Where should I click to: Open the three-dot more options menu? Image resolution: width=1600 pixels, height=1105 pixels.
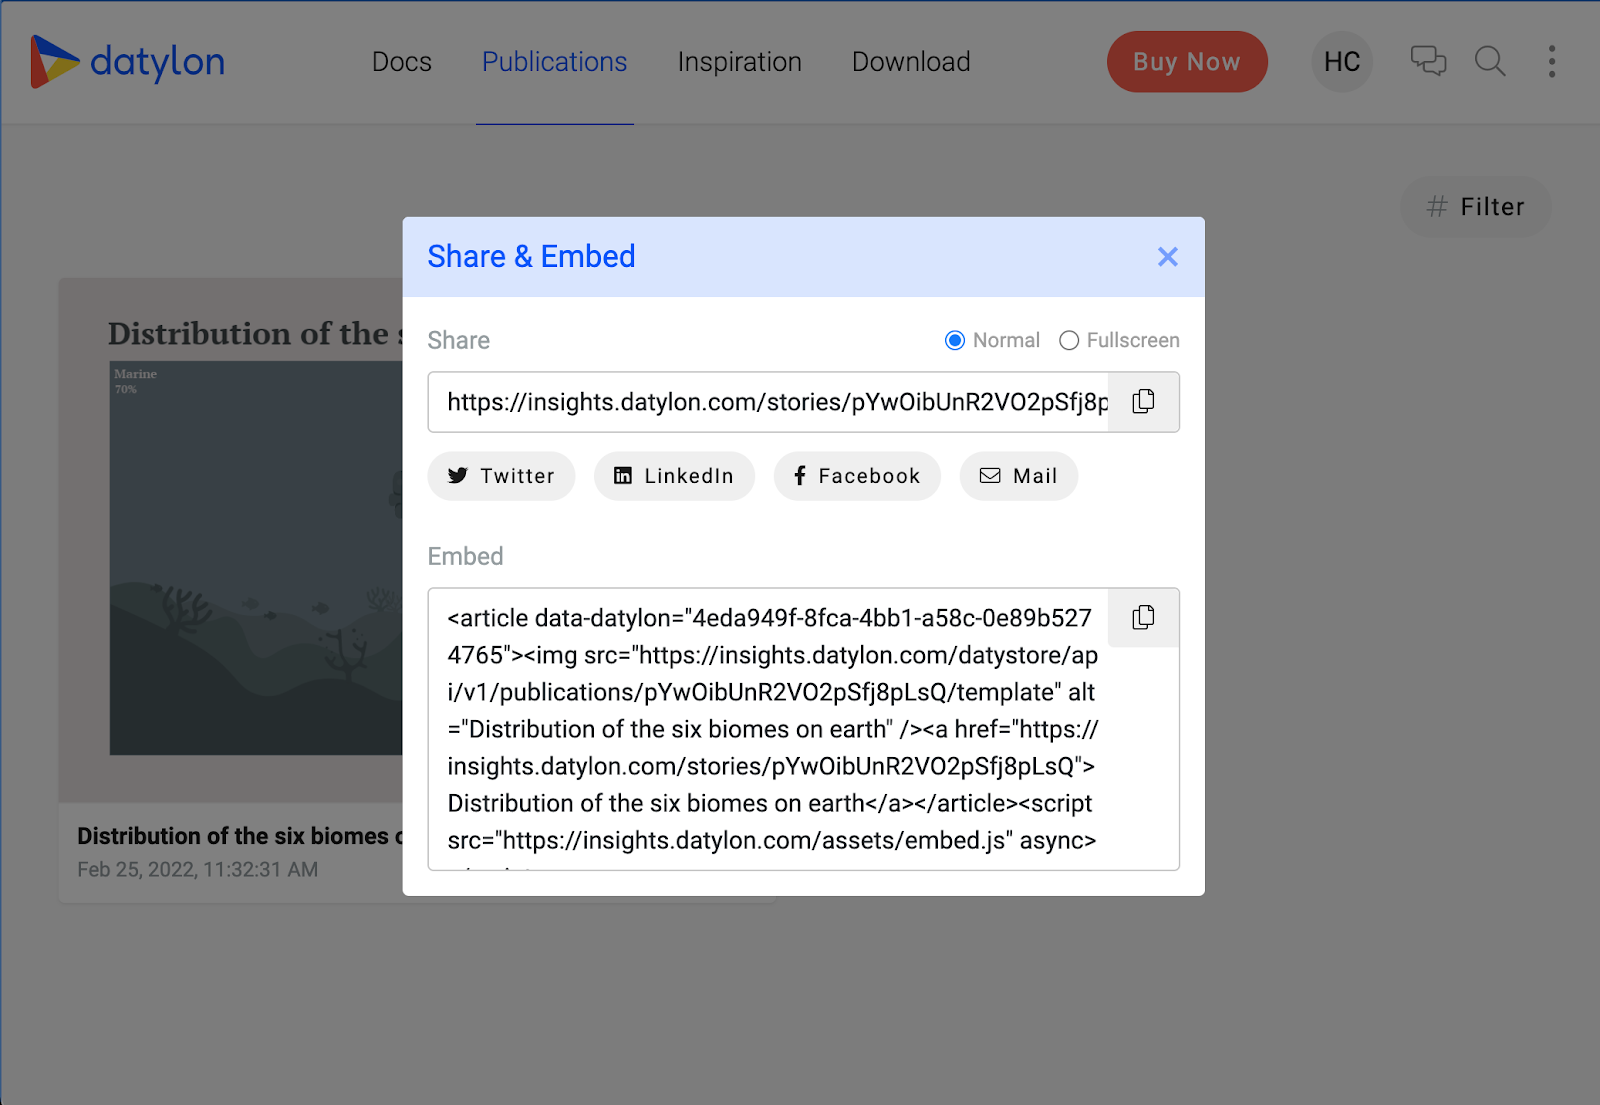(1552, 61)
